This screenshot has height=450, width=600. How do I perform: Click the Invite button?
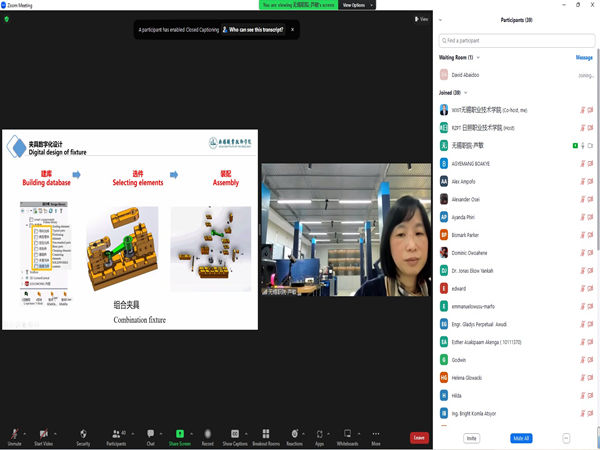pyautogui.click(x=471, y=438)
